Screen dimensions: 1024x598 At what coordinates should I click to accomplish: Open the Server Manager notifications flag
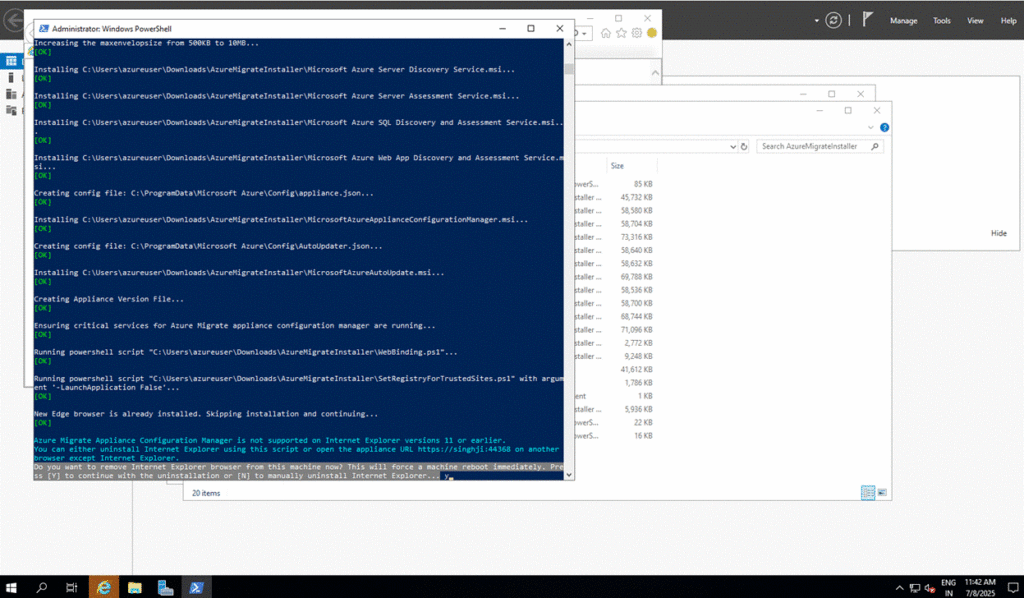pos(868,20)
